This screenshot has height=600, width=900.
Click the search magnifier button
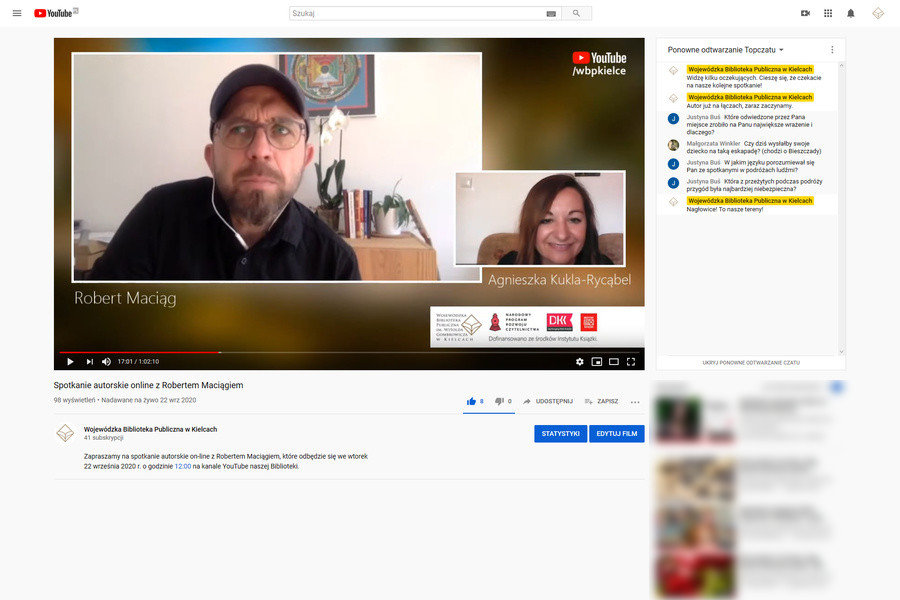(x=576, y=13)
